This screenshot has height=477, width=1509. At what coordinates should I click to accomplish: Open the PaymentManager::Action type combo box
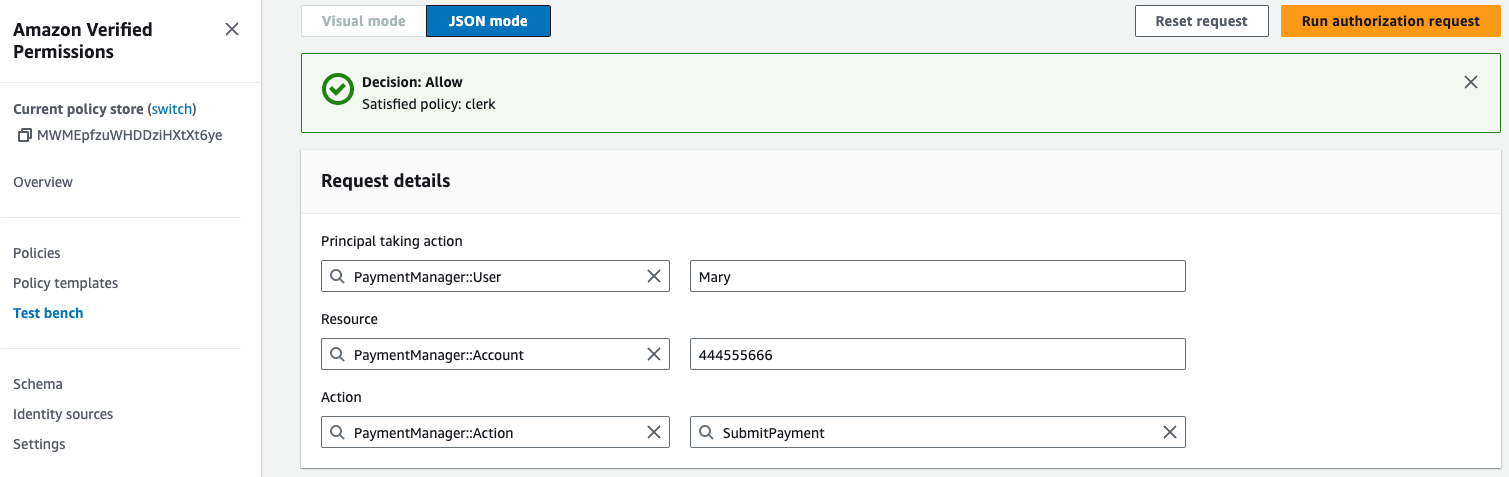(x=495, y=433)
